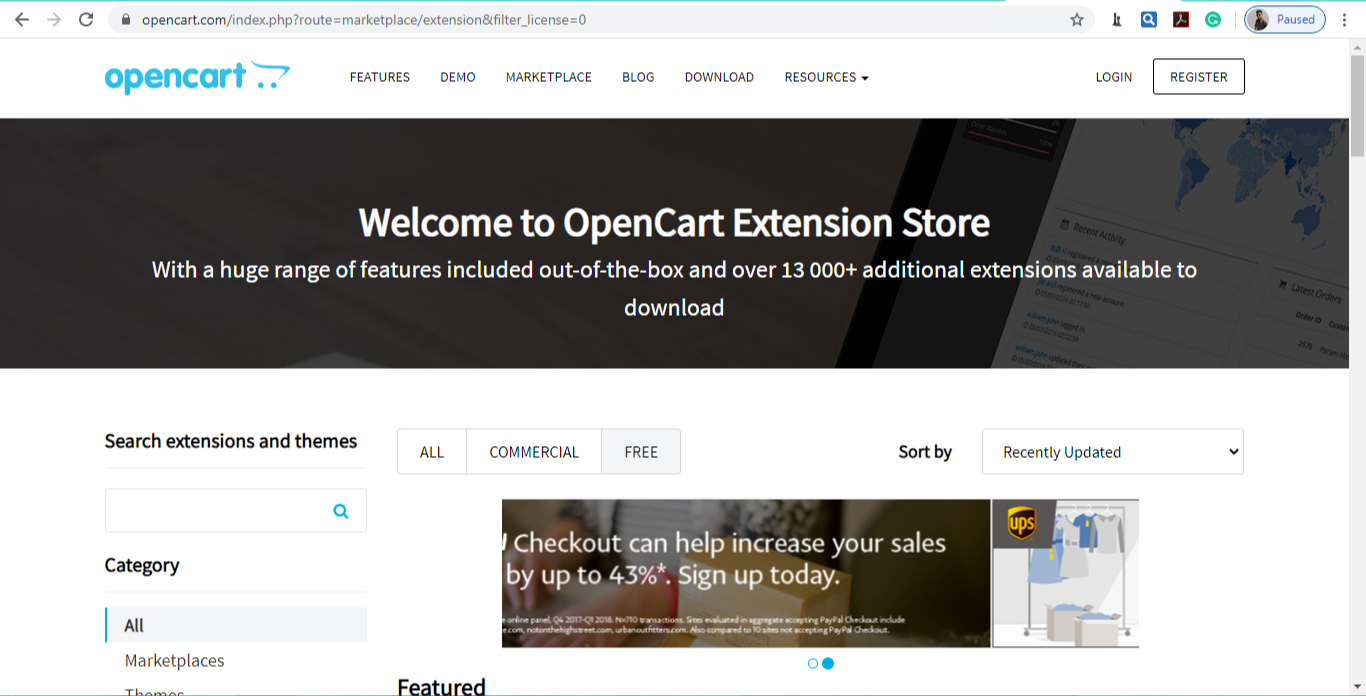Open the Adobe Acrobat PDF extension icon
1366x696 pixels.
coord(1181,19)
